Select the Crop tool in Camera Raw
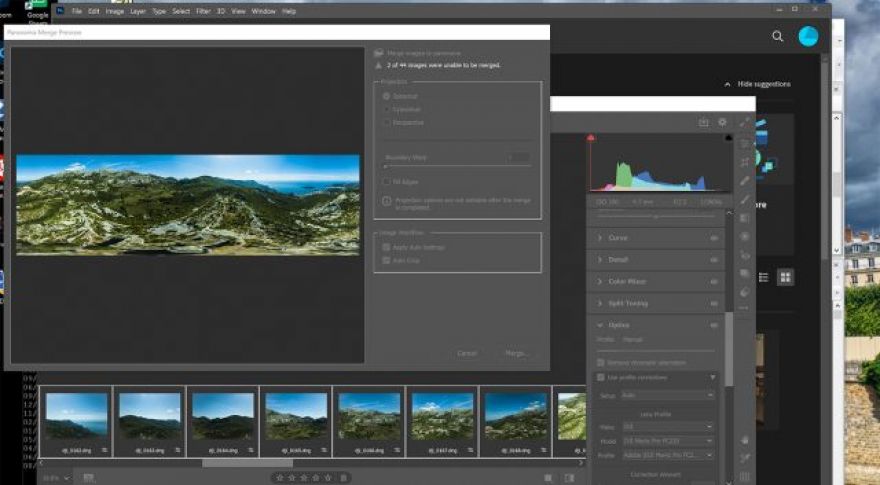The height and width of the screenshot is (485, 880). pyautogui.click(x=745, y=162)
